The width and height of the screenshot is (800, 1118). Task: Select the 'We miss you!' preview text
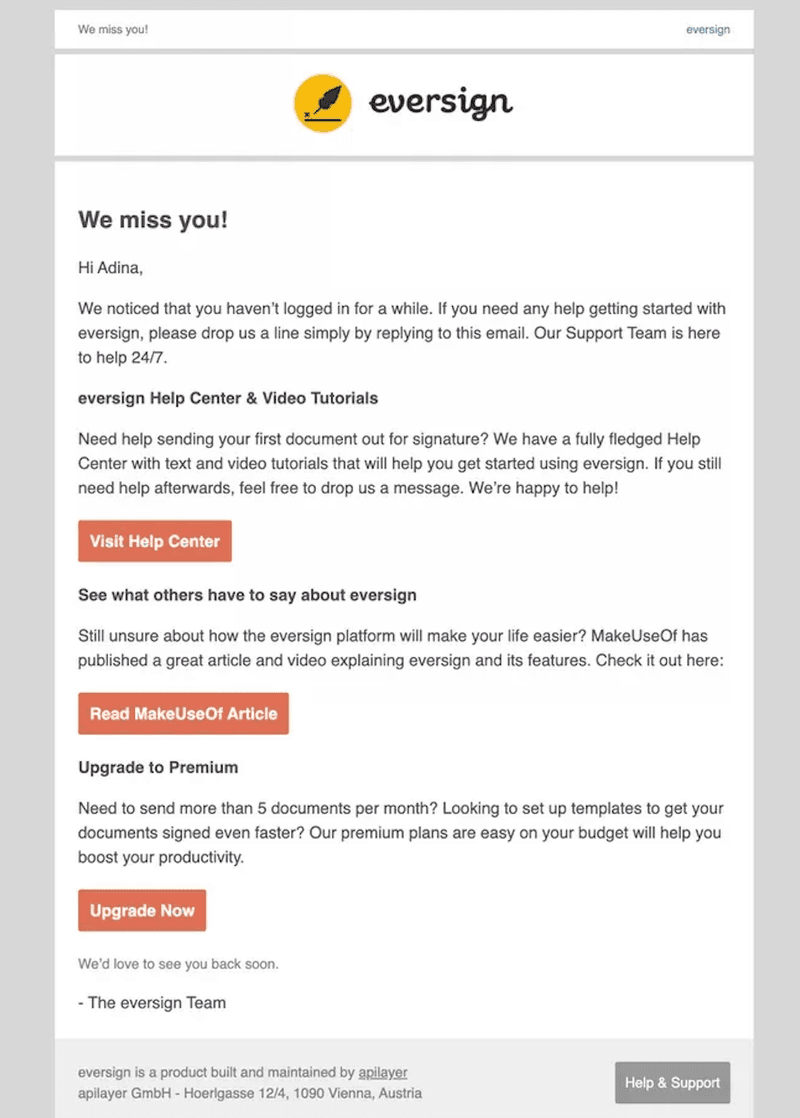(x=112, y=29)
